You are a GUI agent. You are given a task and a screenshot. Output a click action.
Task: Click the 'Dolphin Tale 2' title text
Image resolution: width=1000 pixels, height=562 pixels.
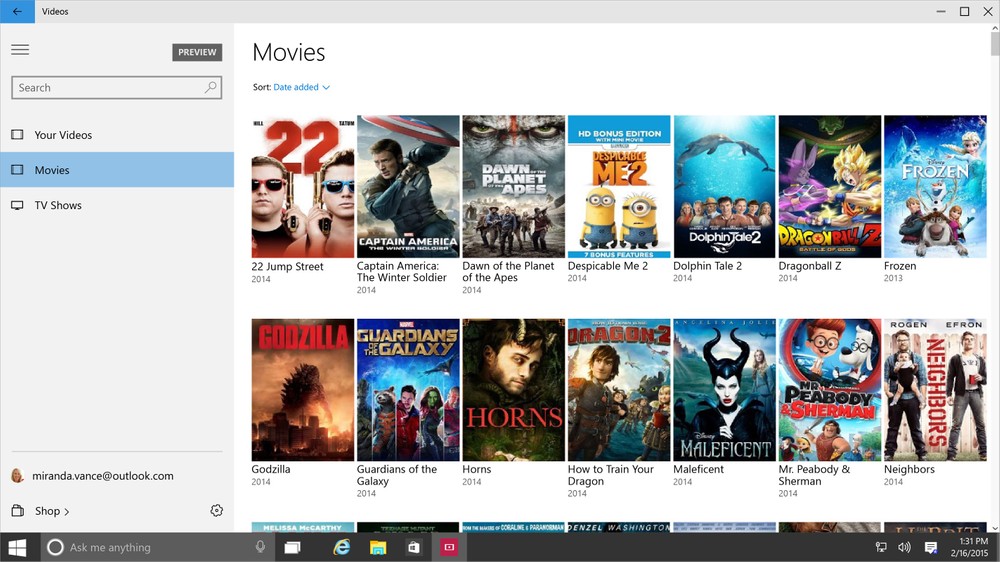pyautogui.click(x=707, y=266)
